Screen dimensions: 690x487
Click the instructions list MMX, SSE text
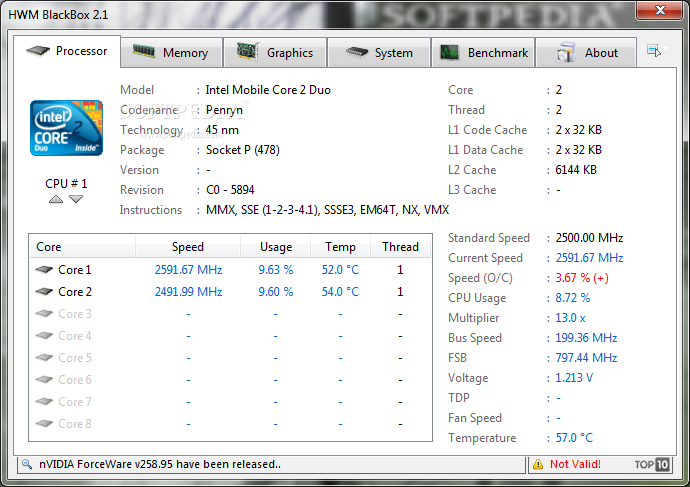point(327,210)
